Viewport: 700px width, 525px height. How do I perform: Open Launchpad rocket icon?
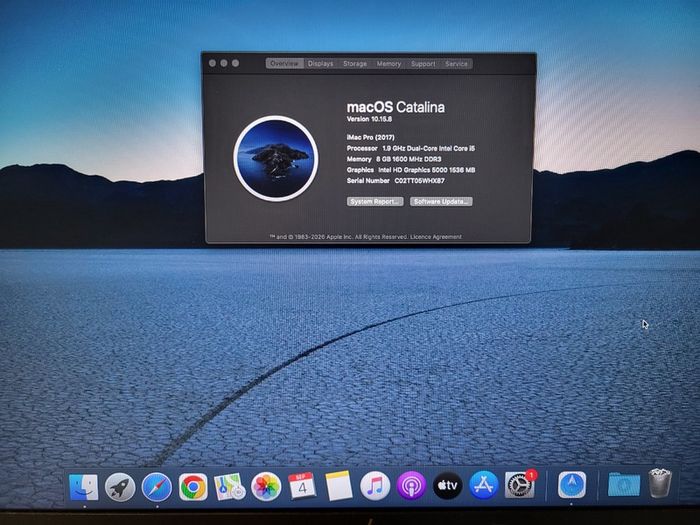(x=120, y=487)
